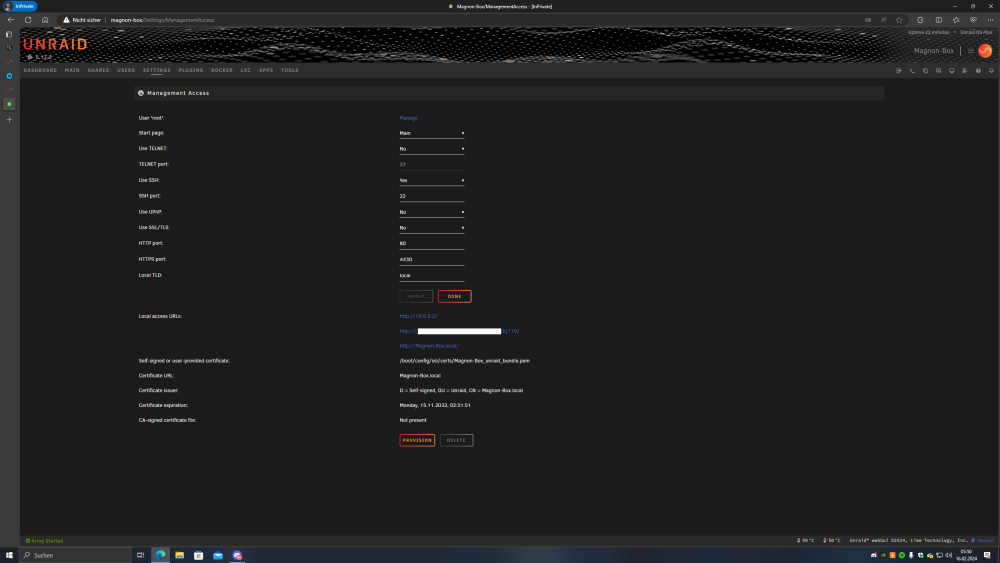The image size is (1000, 563).
Task: Open the hamburger menu next to Magnon-Box
Action: pyautogui.click(x=971, y=51)
